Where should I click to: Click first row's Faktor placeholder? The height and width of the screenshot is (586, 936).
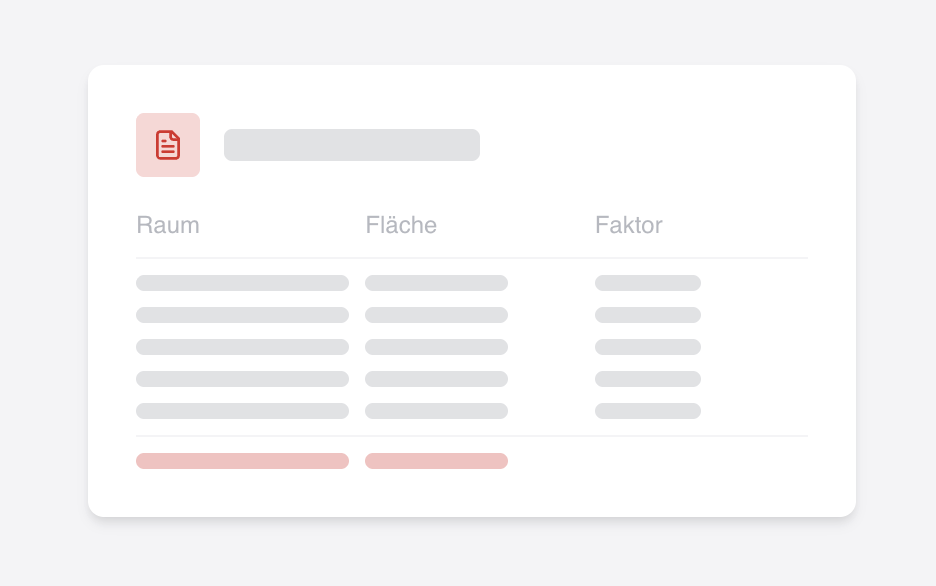point(647,283)
